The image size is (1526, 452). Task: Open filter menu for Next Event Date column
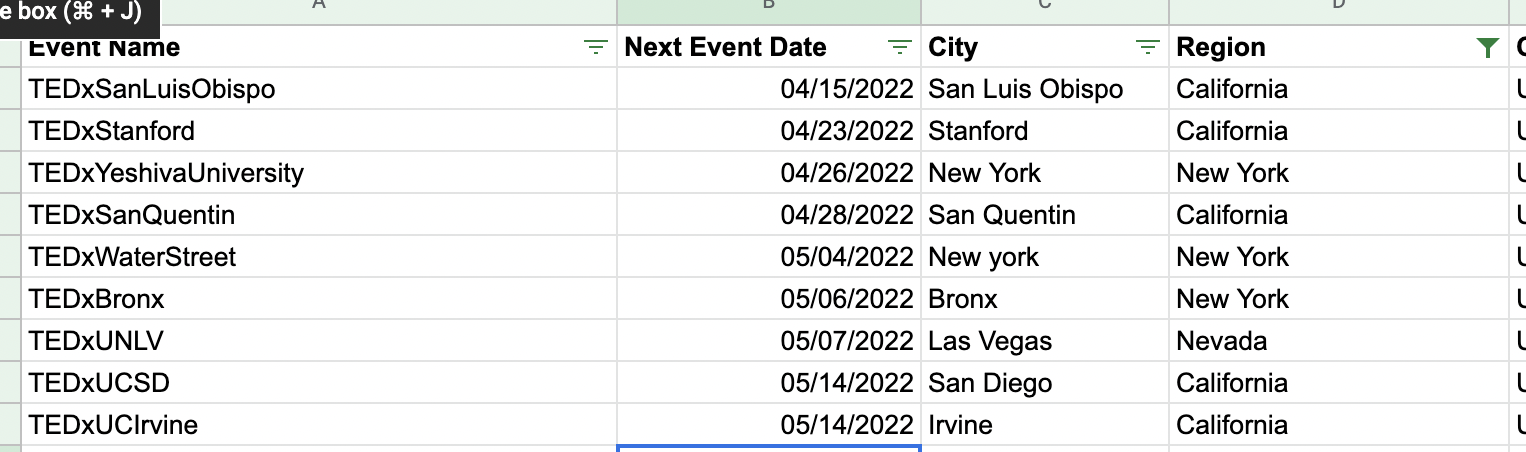(900, 47)
